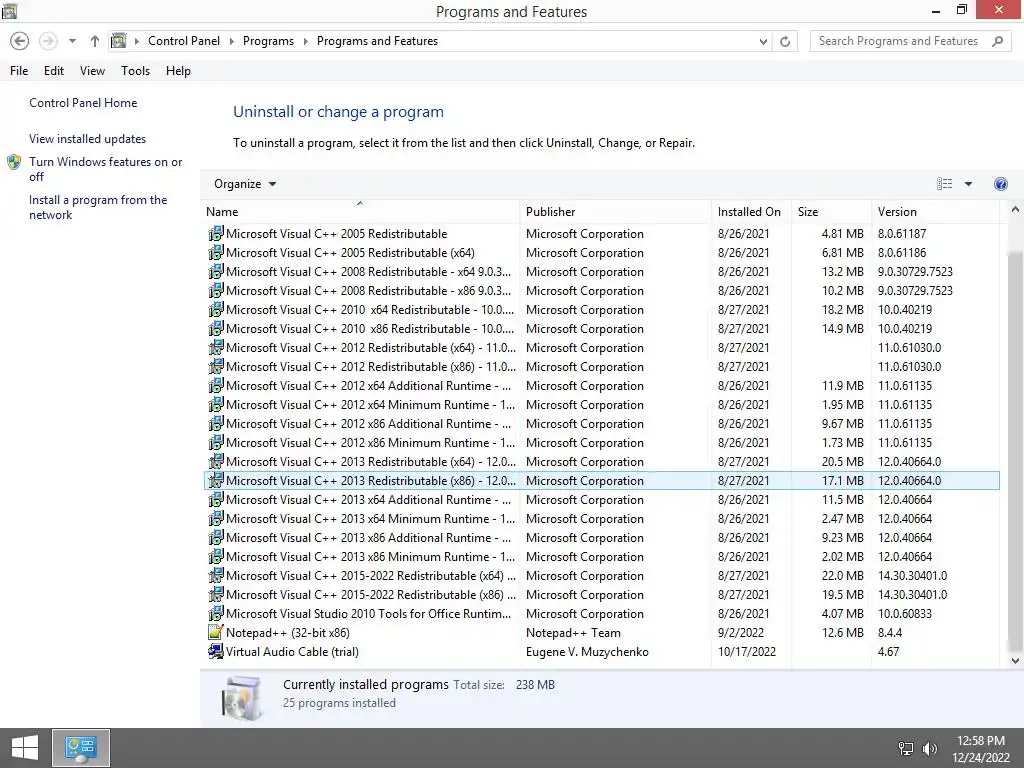Viewport: 1024px width, 768px height.
Task: Select Visual C++ 2012 x64 Minimum Runtime entry
Action: [601, 404]
